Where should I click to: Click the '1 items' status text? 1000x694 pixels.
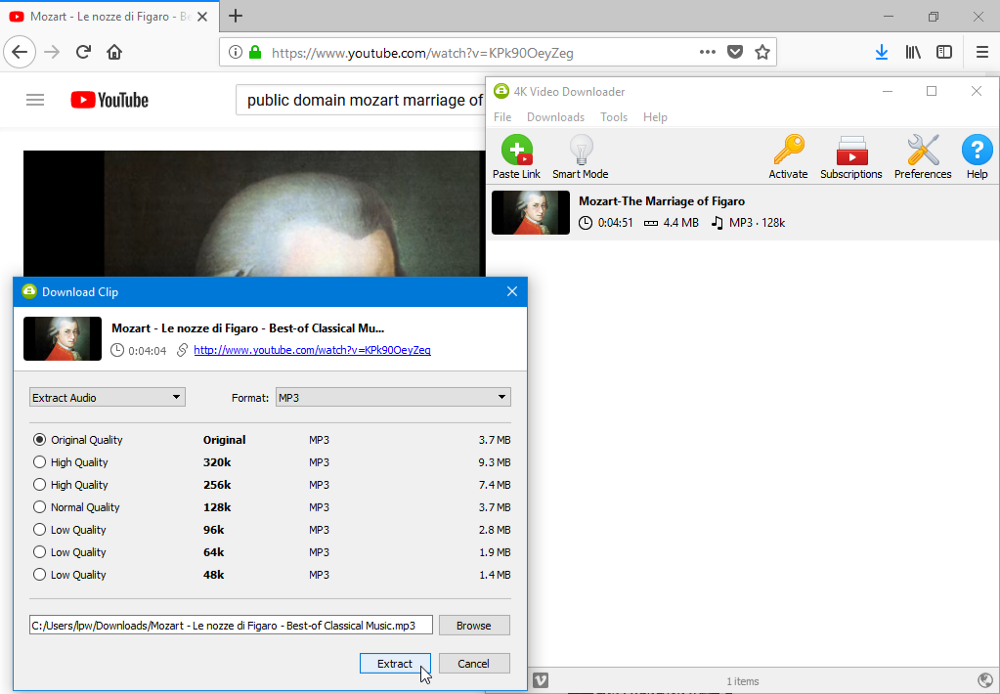[742, 681]
